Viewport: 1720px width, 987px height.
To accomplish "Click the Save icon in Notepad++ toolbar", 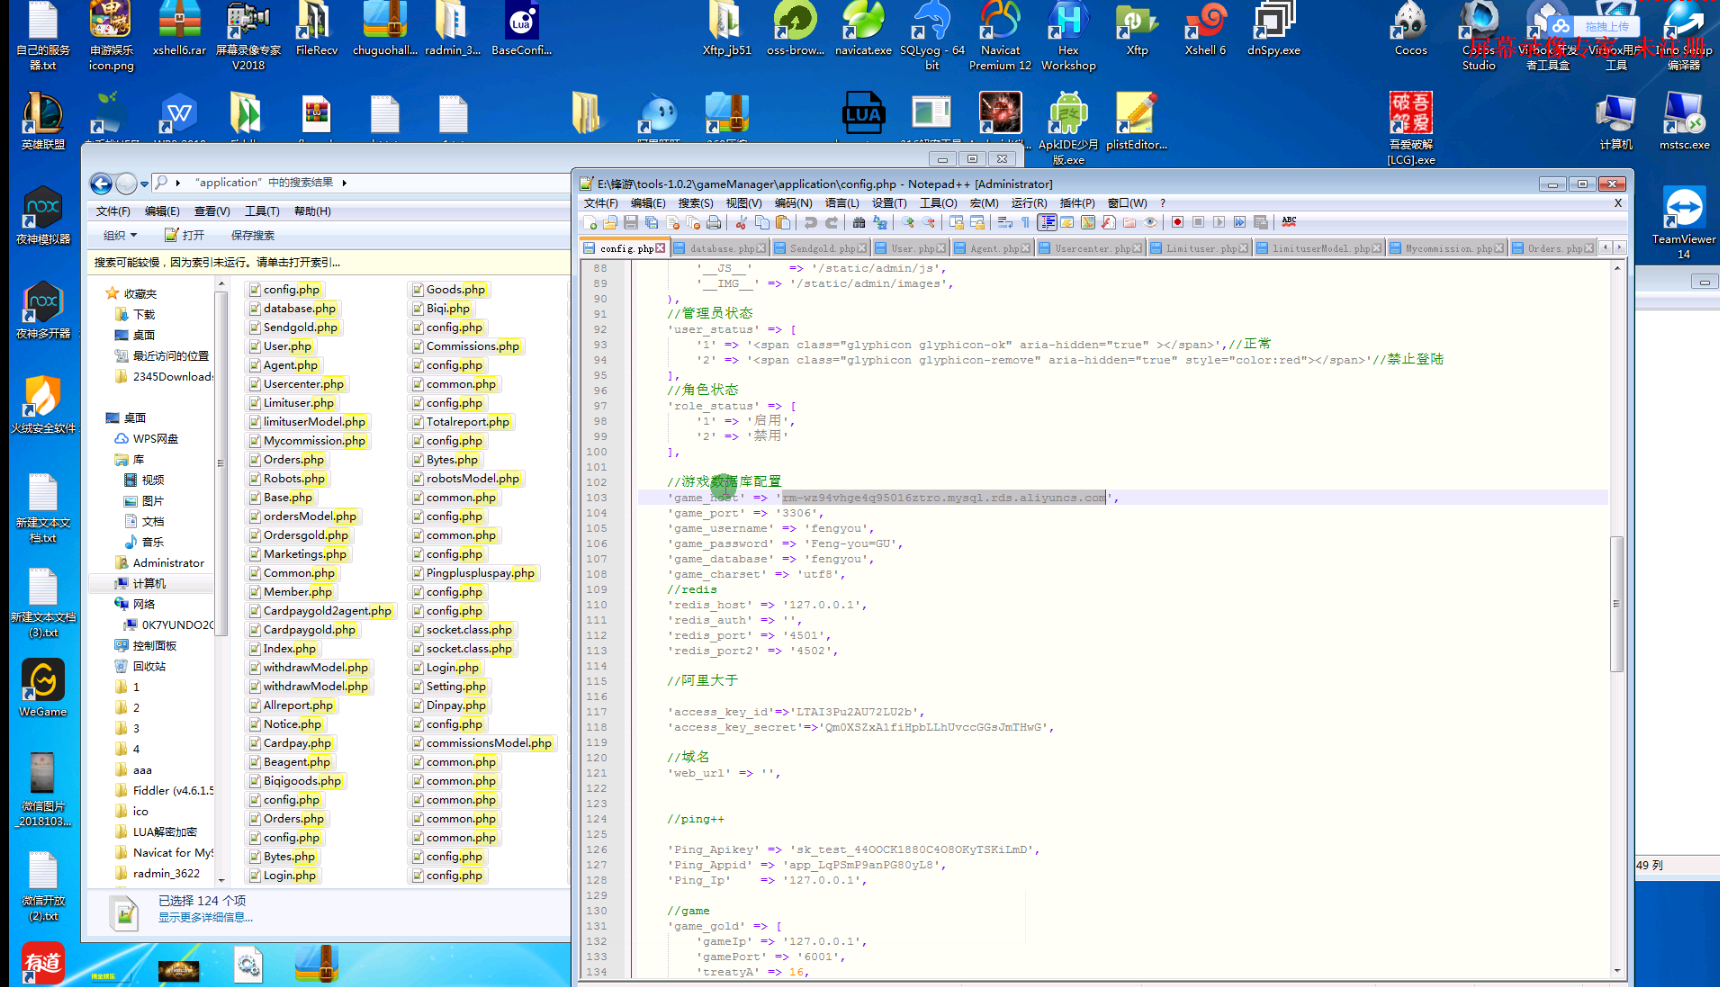I will tap(630, 223).
